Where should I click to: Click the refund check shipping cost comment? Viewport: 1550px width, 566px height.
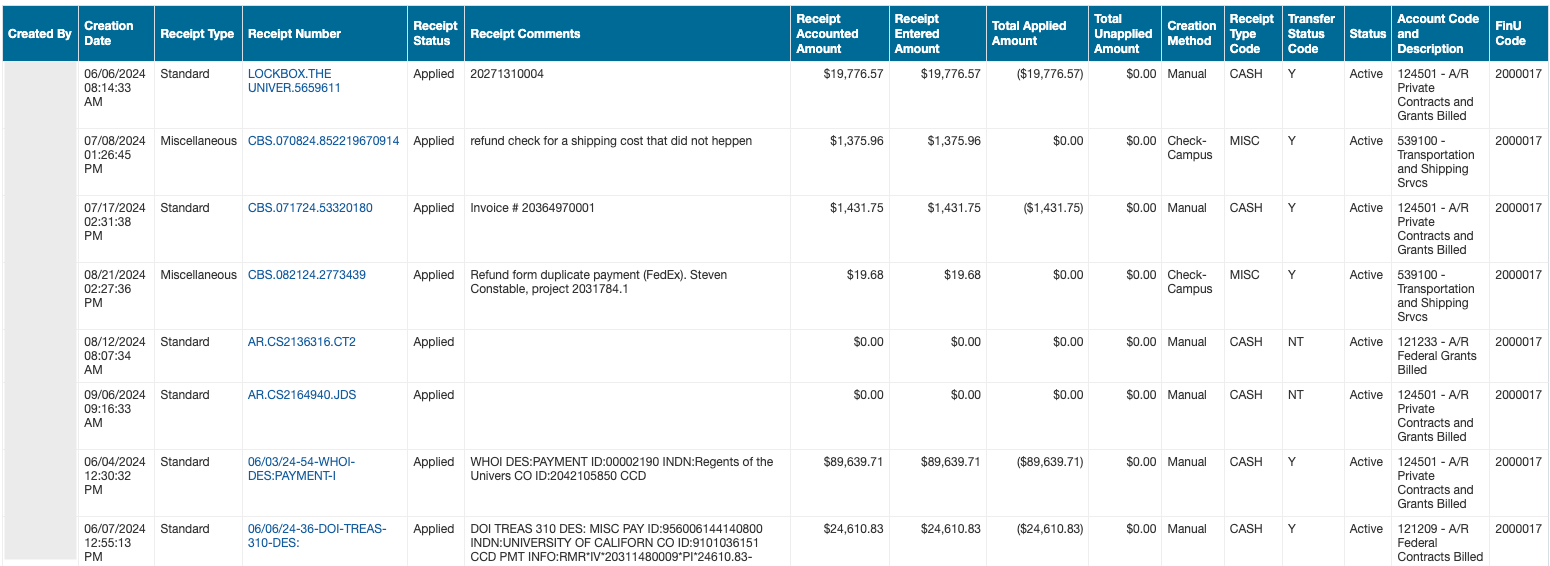coord(610,141)
